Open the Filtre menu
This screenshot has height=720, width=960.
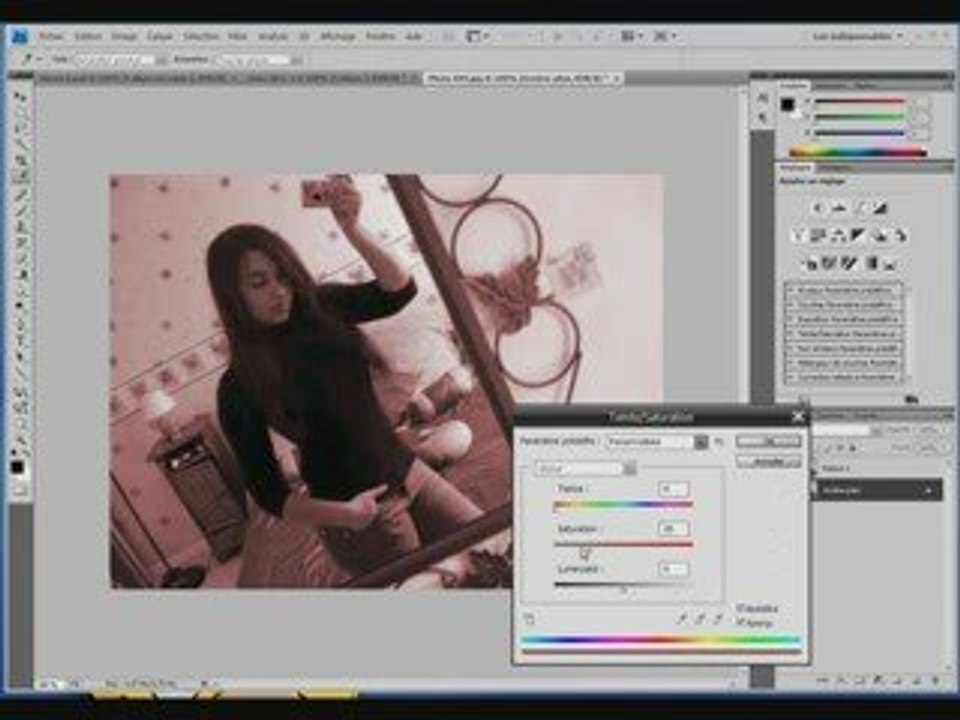click(238, 36)
